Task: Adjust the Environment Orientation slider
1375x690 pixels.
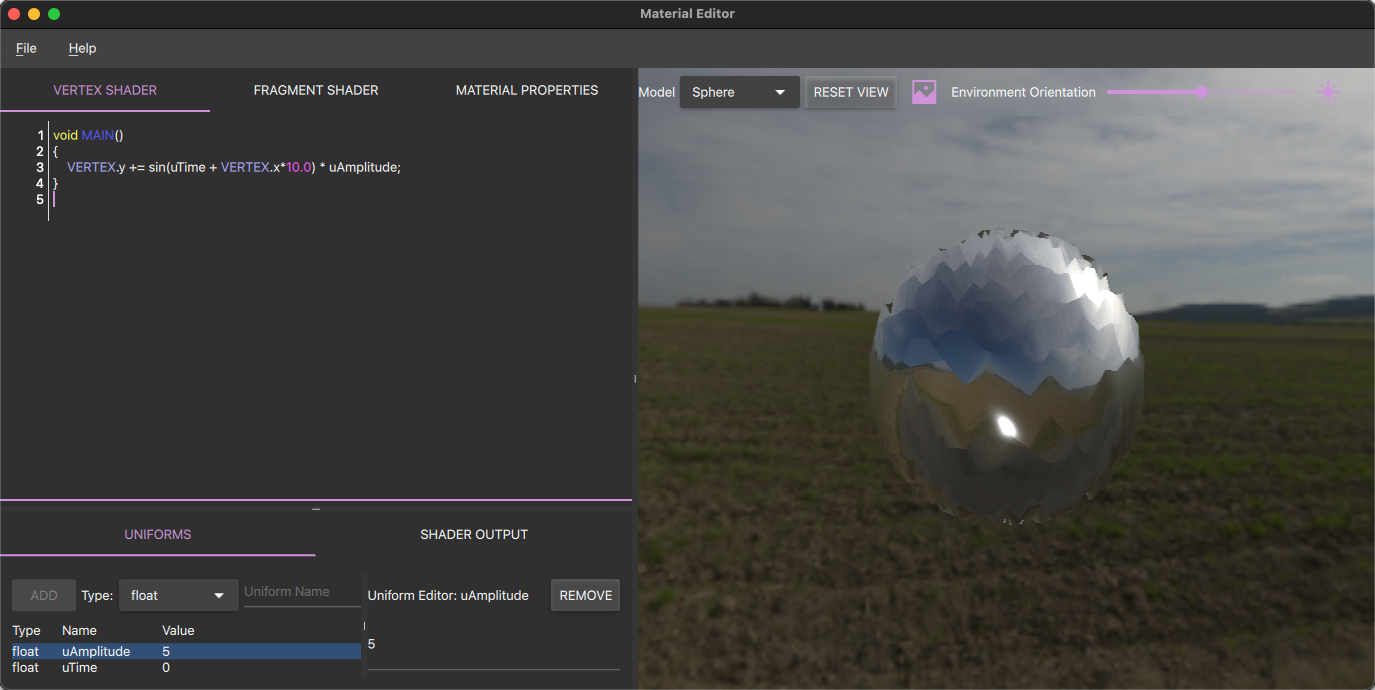Action: point(1201,91)
